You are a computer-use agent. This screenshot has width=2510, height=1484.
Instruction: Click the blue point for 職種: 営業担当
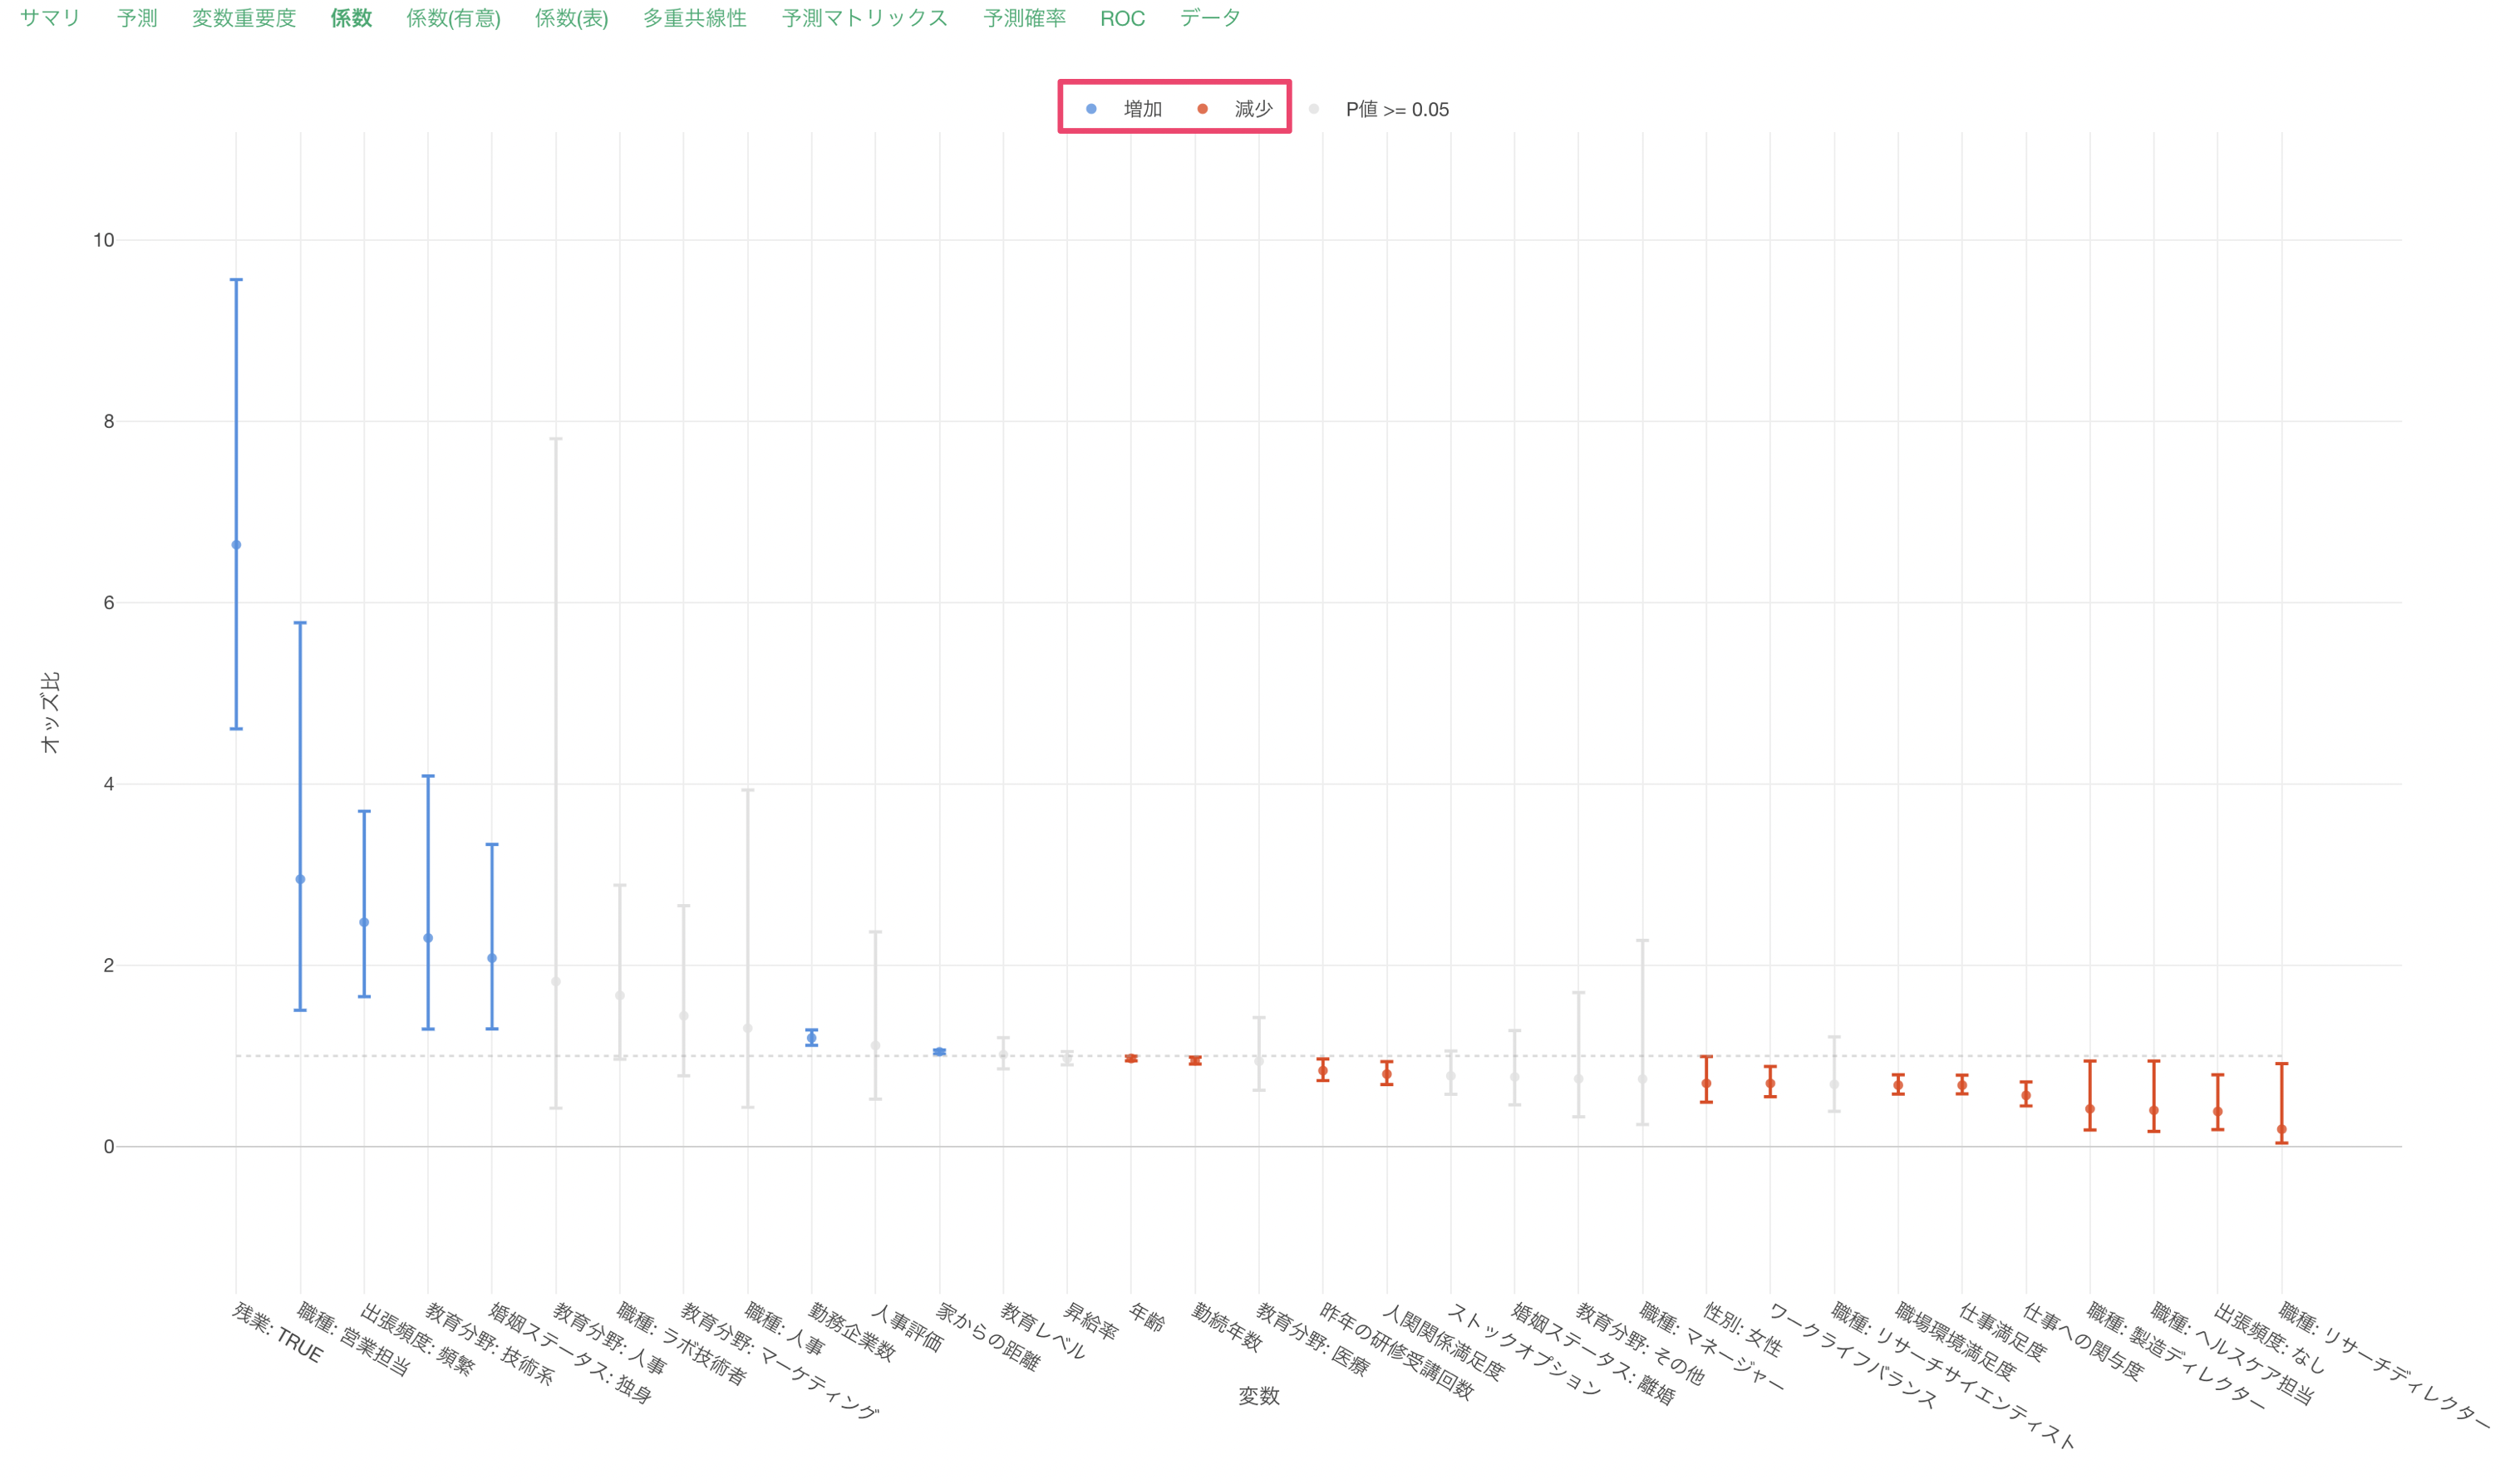(x=300, y=879)
